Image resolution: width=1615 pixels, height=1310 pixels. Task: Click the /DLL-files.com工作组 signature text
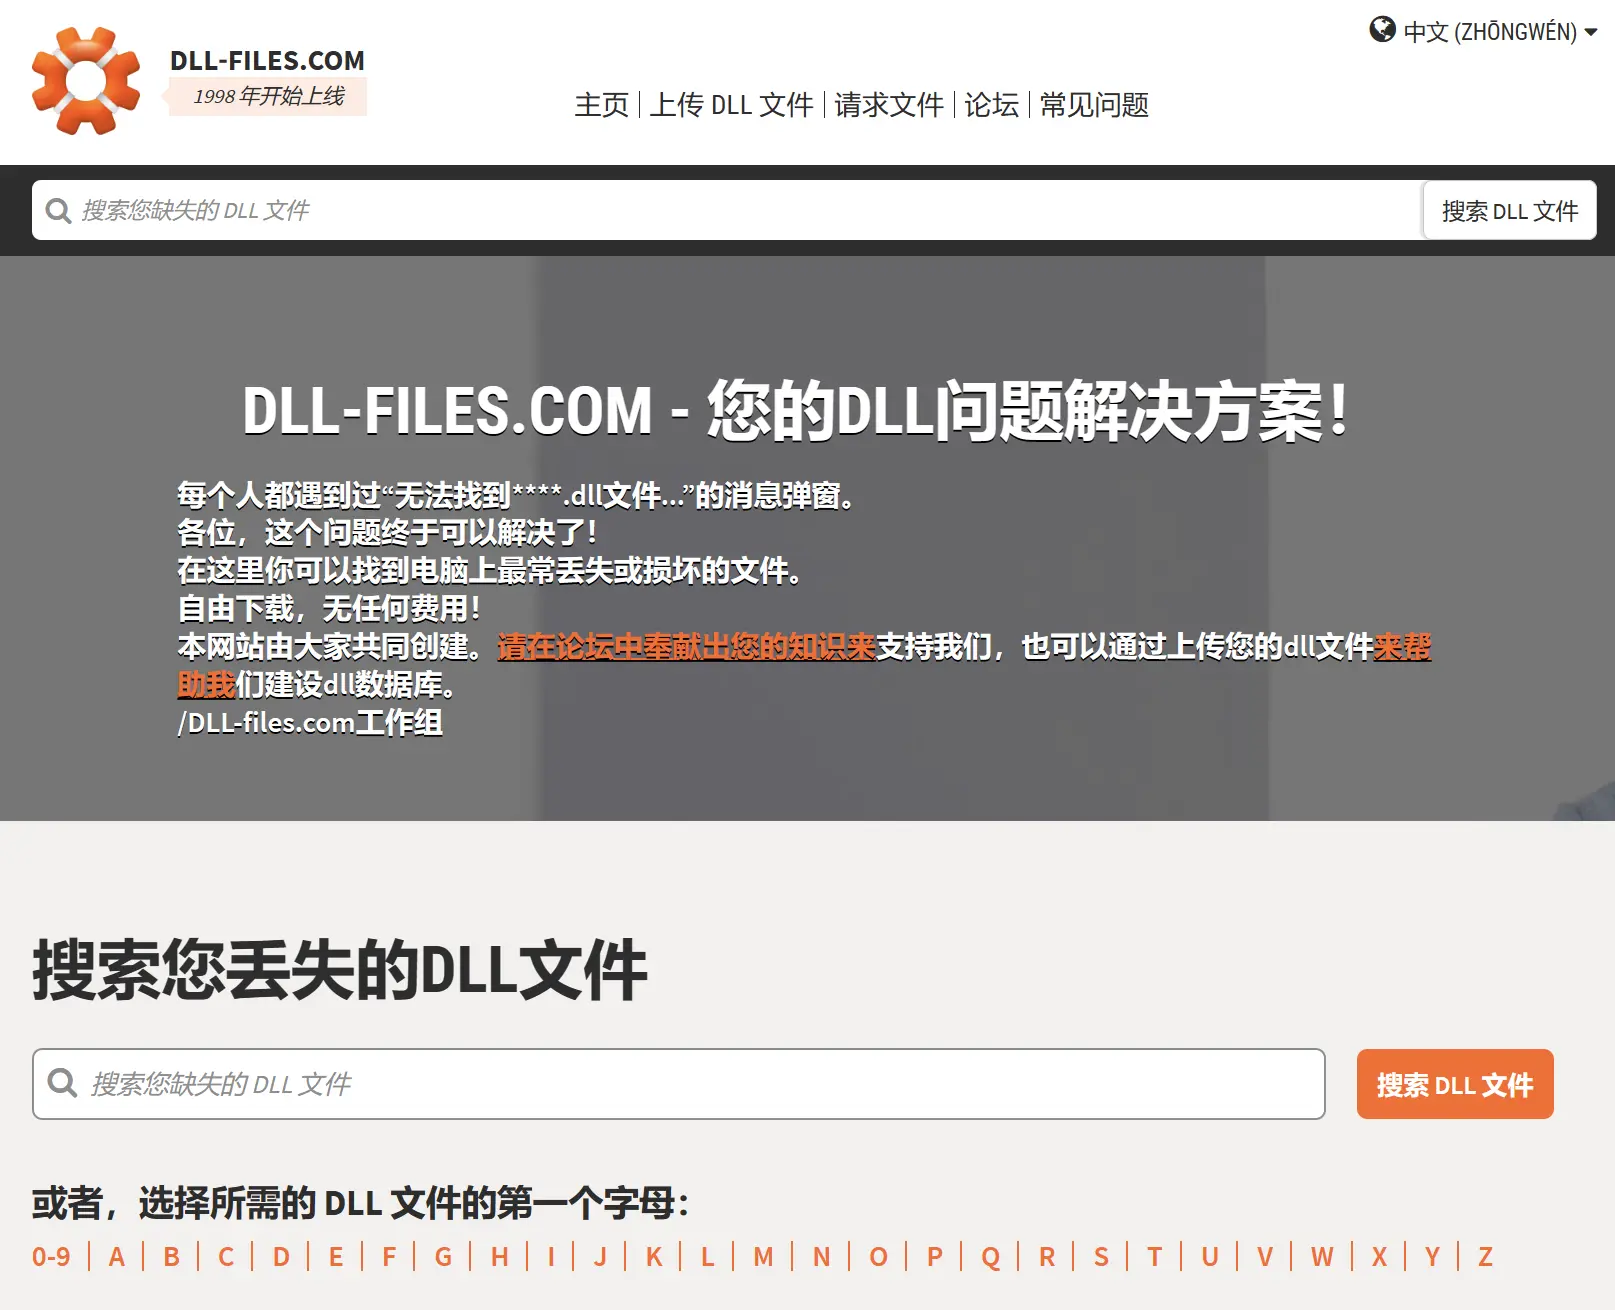pyautogui.click(x=310, y=723)
